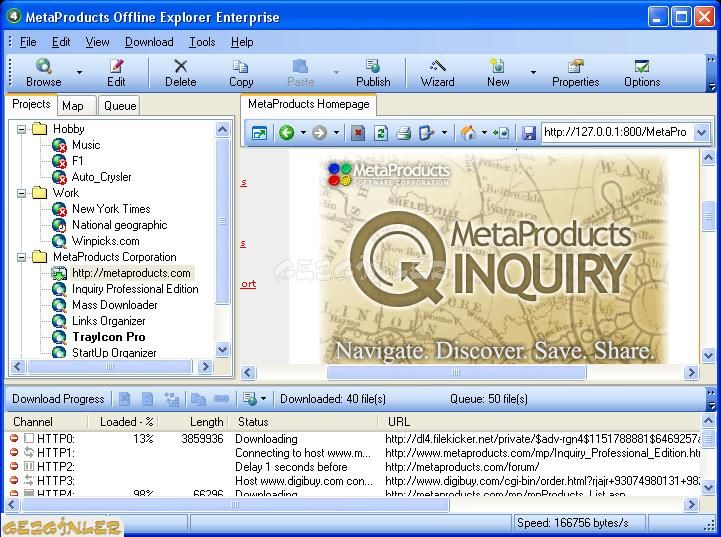Open the File menu
The width and height of the screenshot is (721, 537).
[x=28, y=42]
